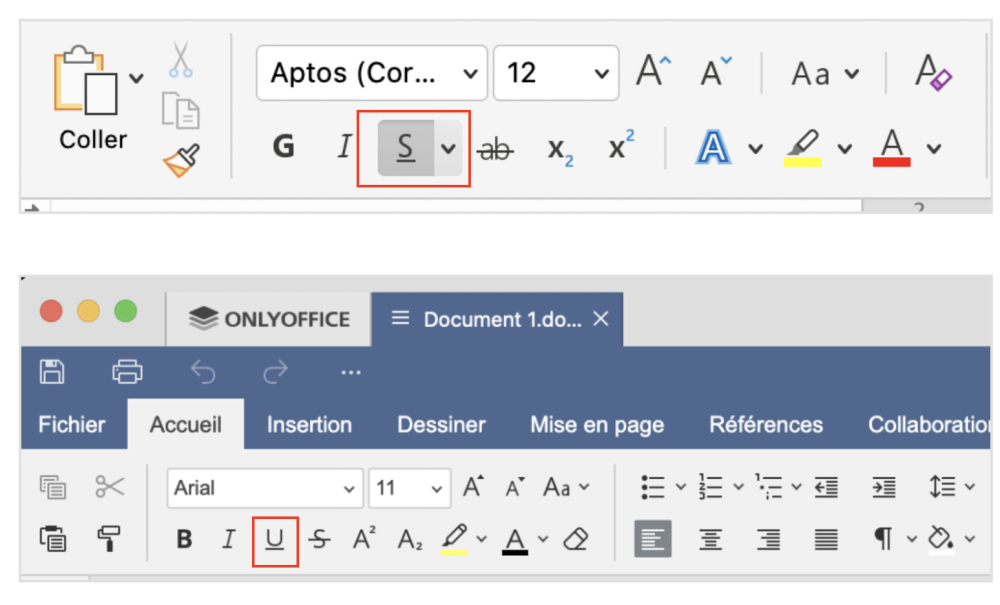The width and height of the screenshot is (1000, 605).
Task: Click the font size field showing 11
Action: point(398,489)
